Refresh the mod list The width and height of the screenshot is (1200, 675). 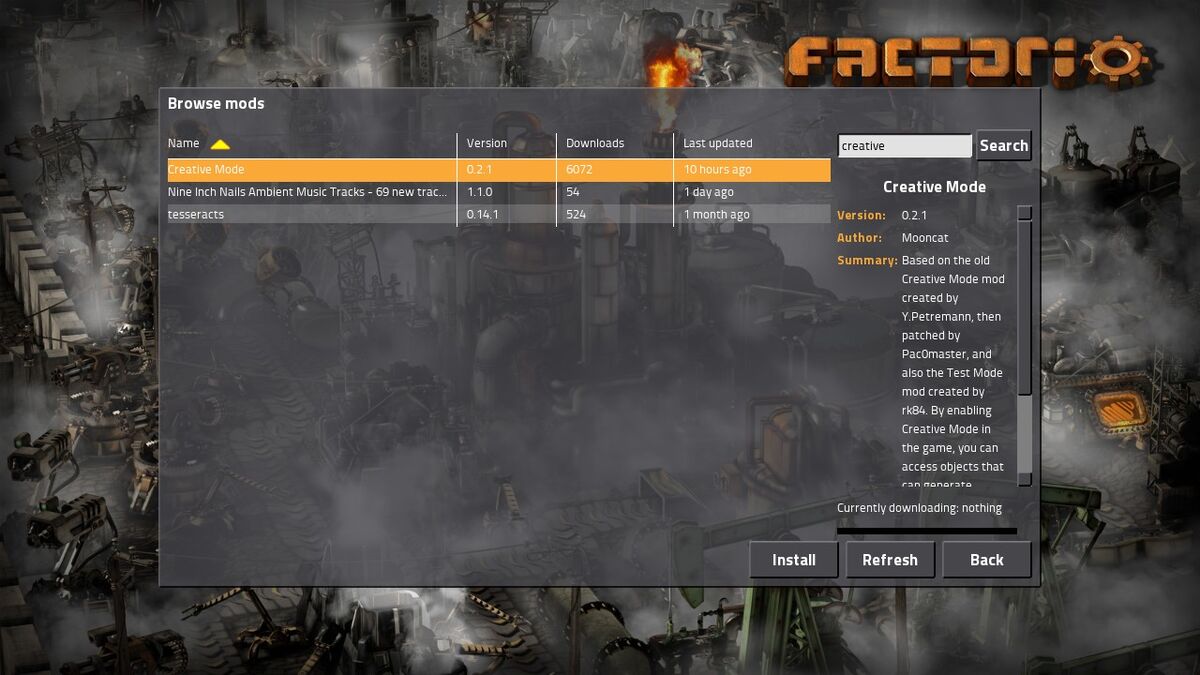click(x=890, y=560)
